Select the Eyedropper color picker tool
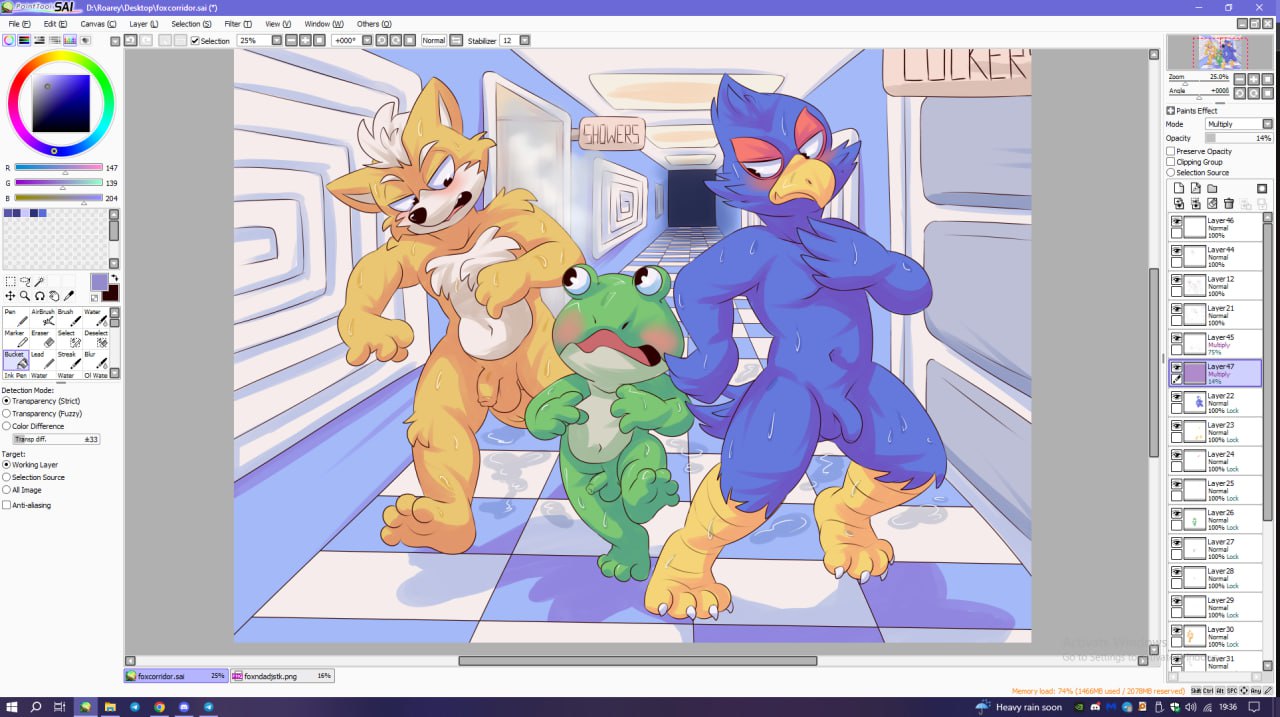Image resolution: width=1280 pixels, height=717 pixels. pyautogui.click(x=69, y=296)
